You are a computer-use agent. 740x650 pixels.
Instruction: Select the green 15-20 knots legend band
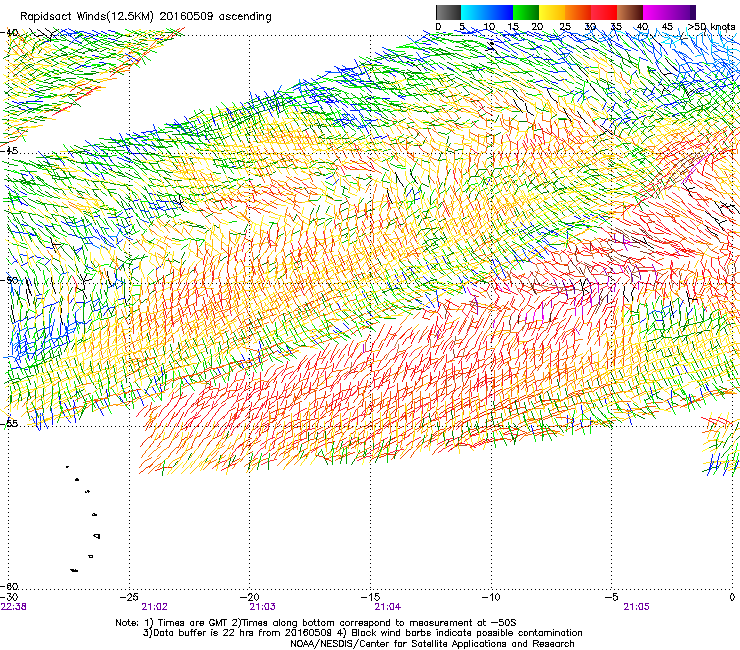tap(526, 12)
